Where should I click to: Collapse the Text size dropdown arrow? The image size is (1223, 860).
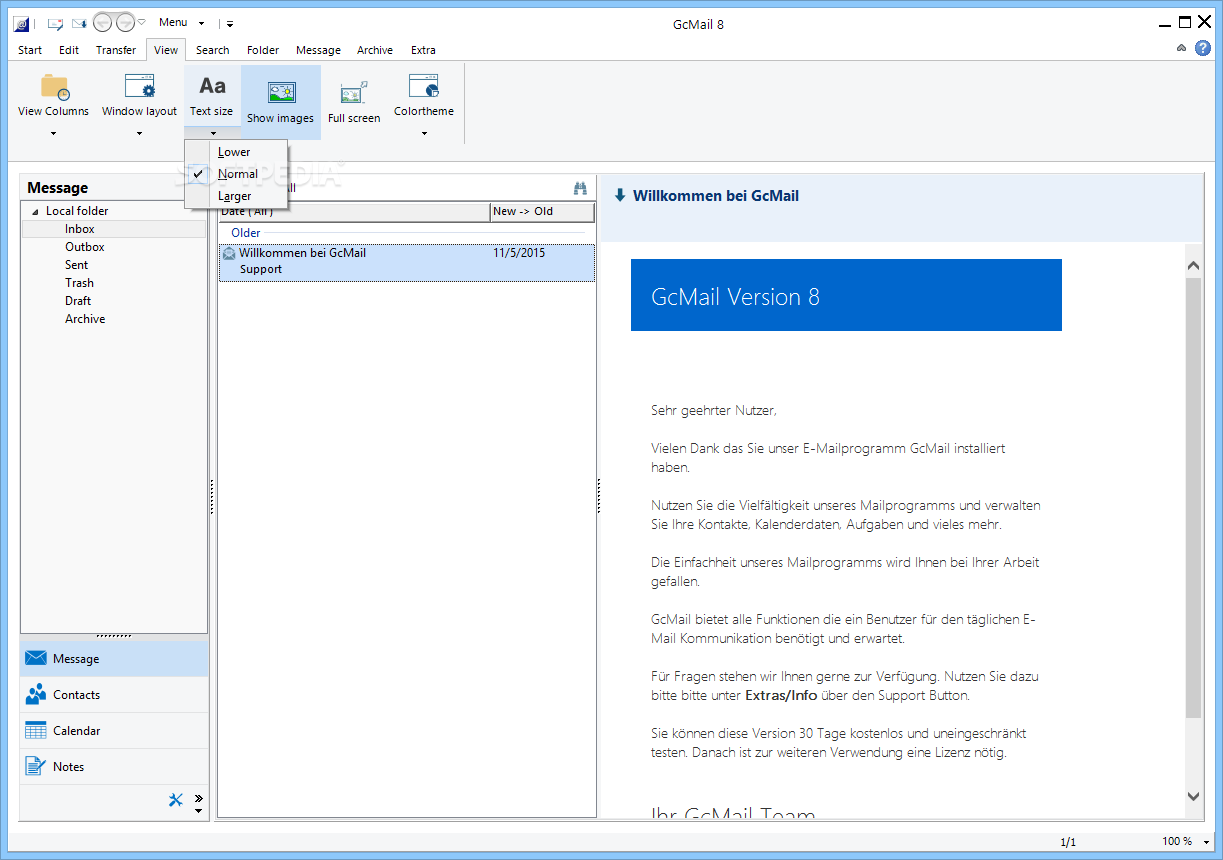tap(212, 133)
